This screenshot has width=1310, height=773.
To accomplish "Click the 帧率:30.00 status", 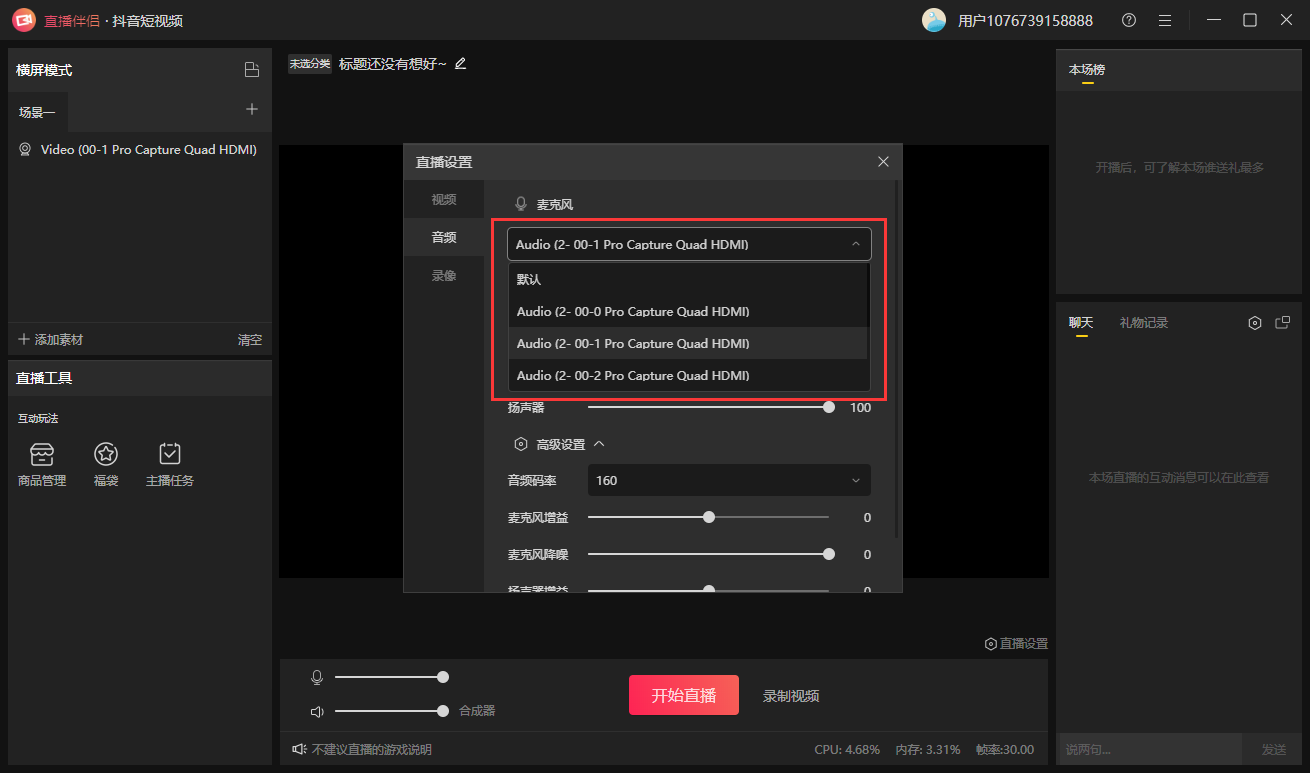I will pos(1004,749).
